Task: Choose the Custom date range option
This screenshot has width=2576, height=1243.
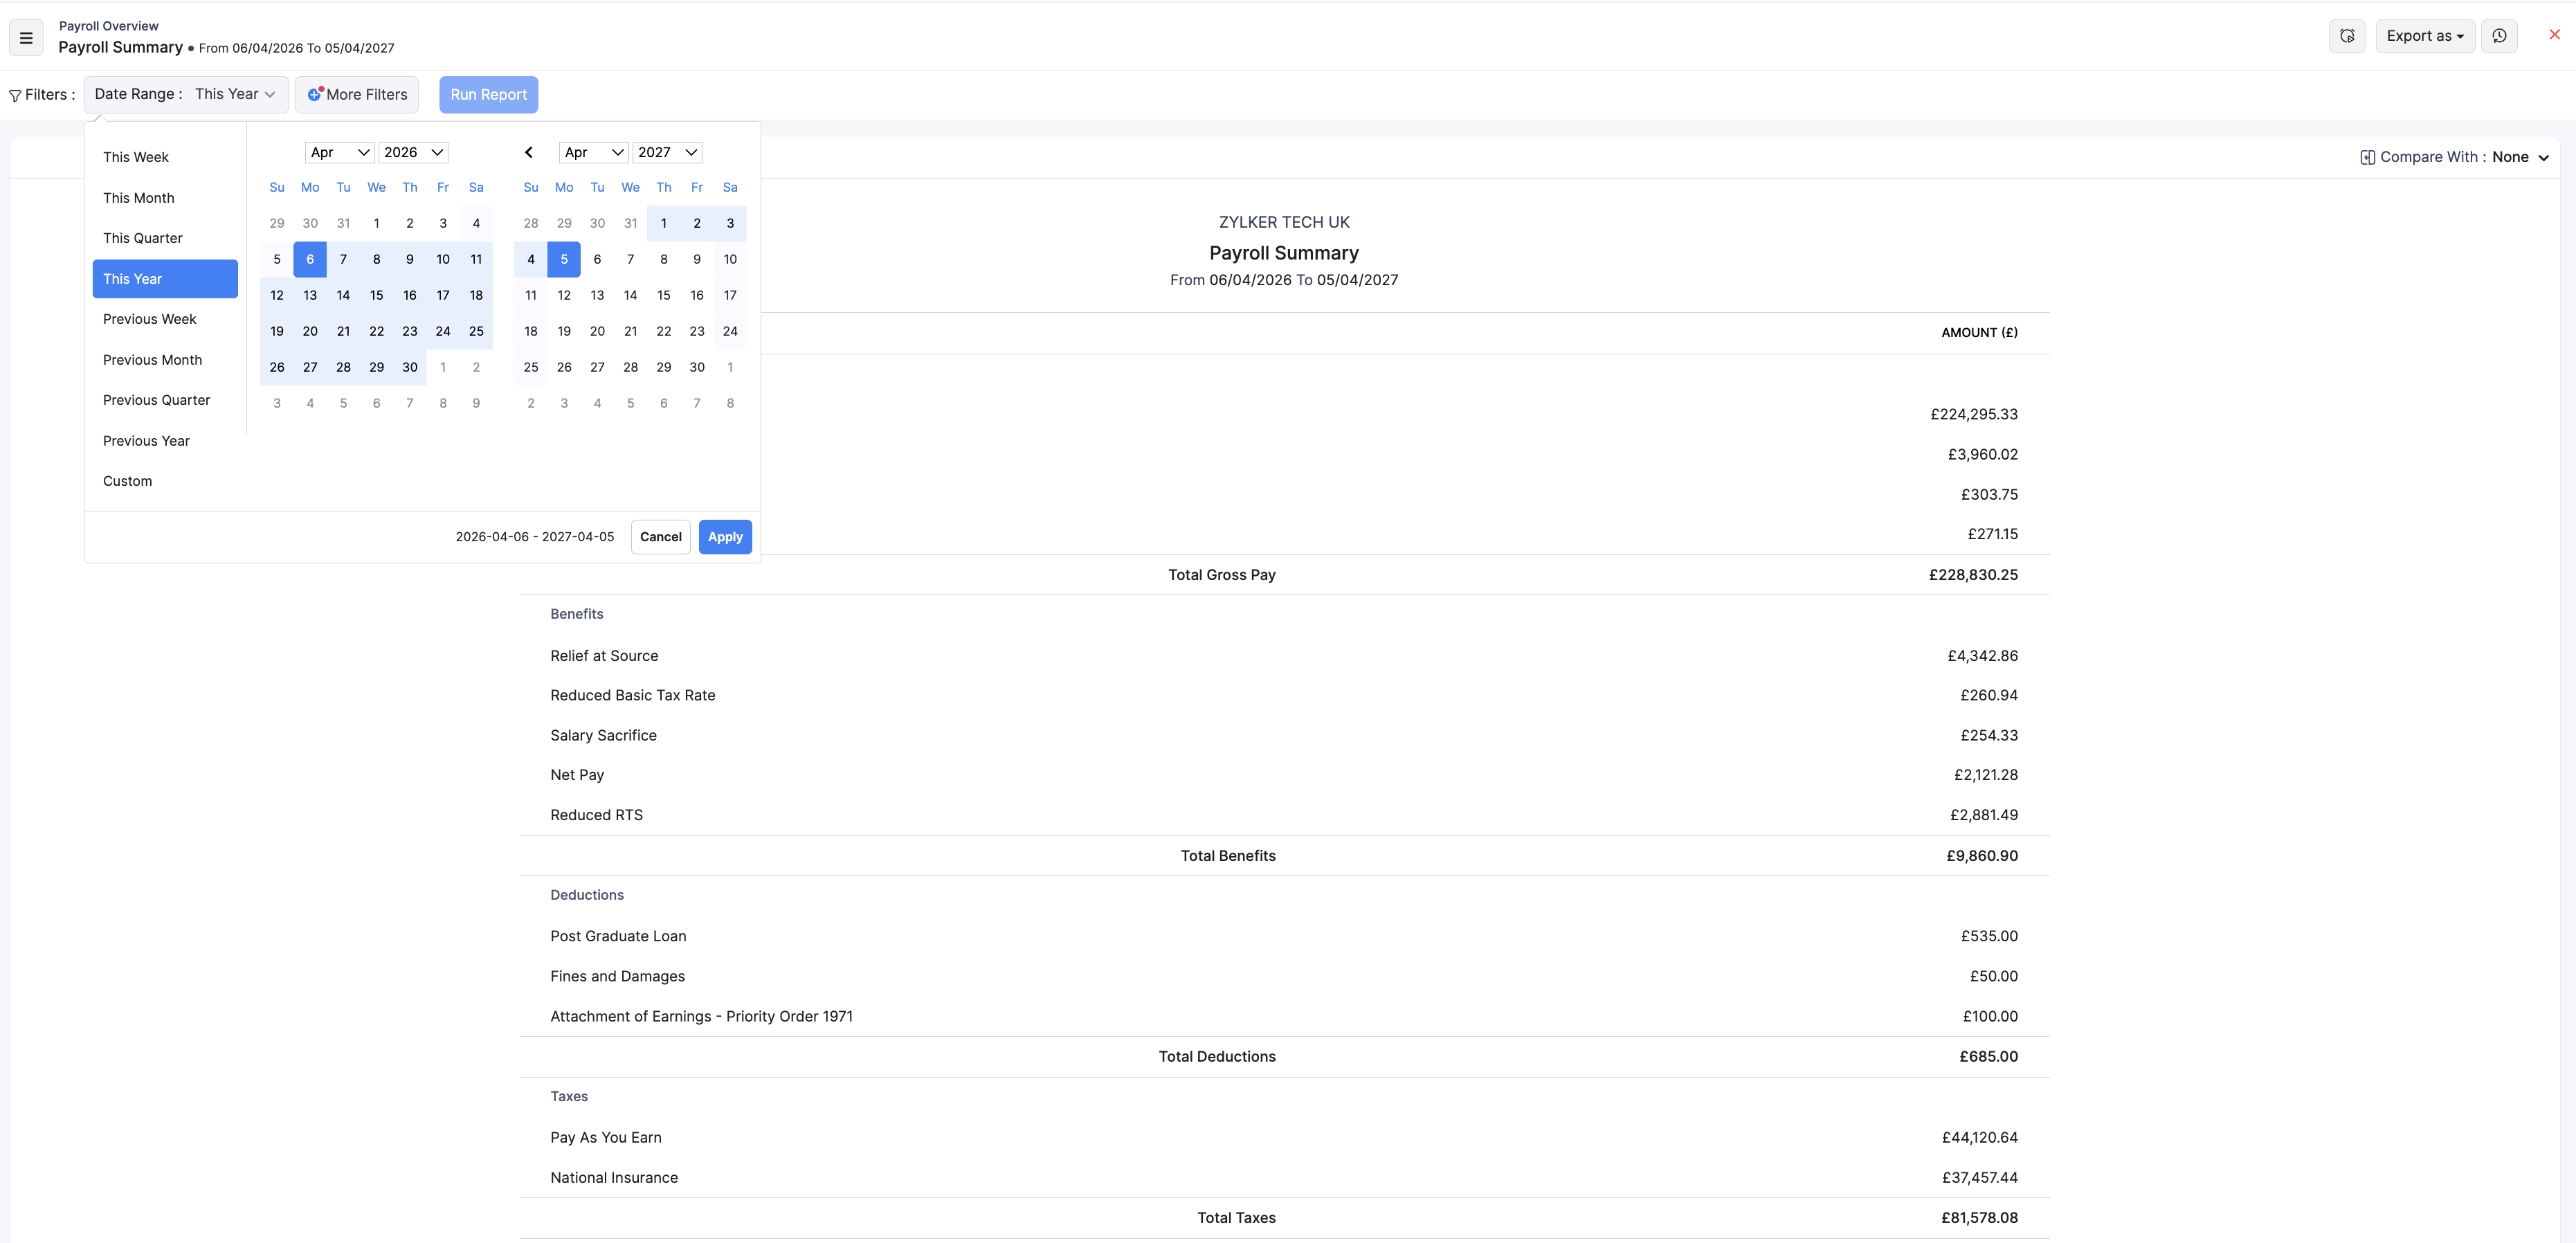Action: tap(165, 481)
